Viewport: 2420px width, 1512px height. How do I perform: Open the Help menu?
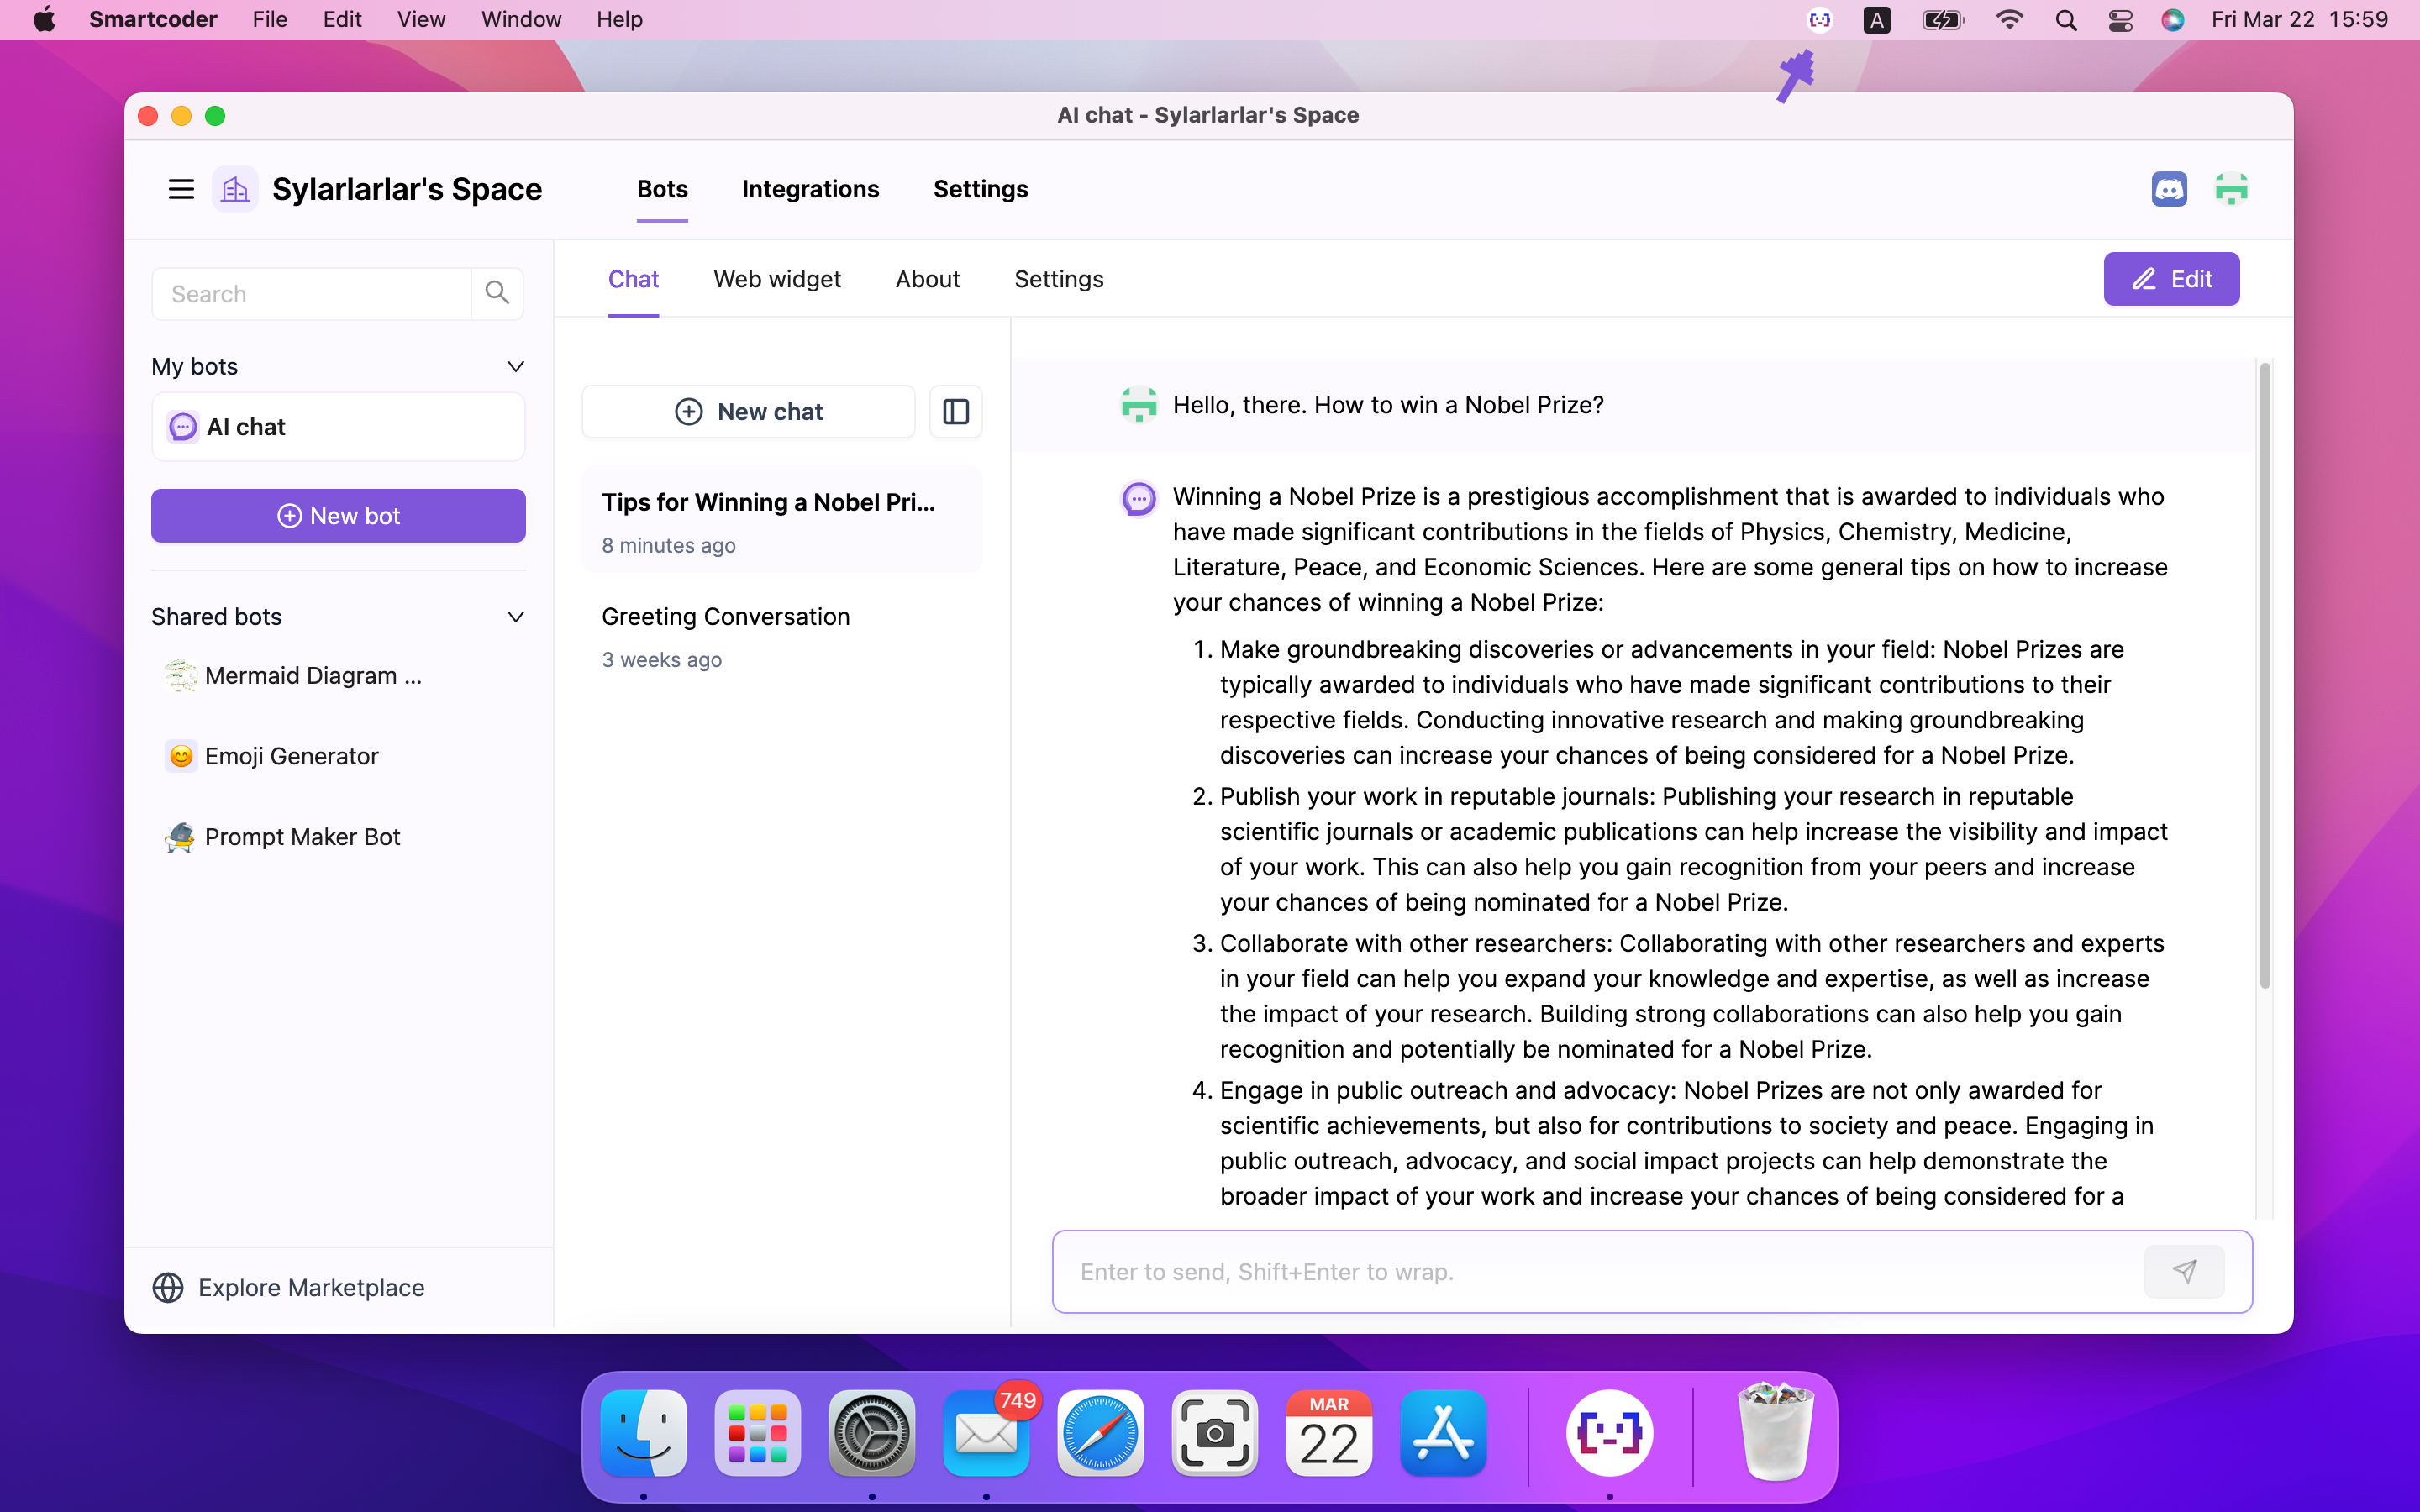[x=619, y=19]
